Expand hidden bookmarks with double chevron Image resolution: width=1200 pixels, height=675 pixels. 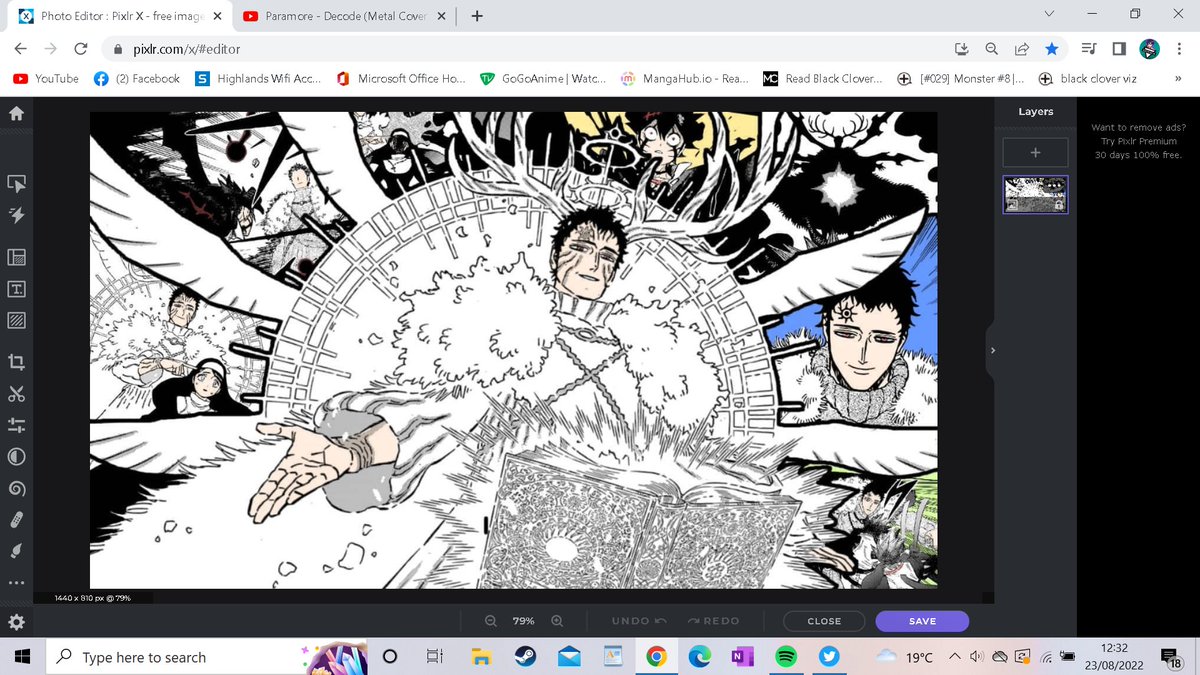tap(1179, 78)
